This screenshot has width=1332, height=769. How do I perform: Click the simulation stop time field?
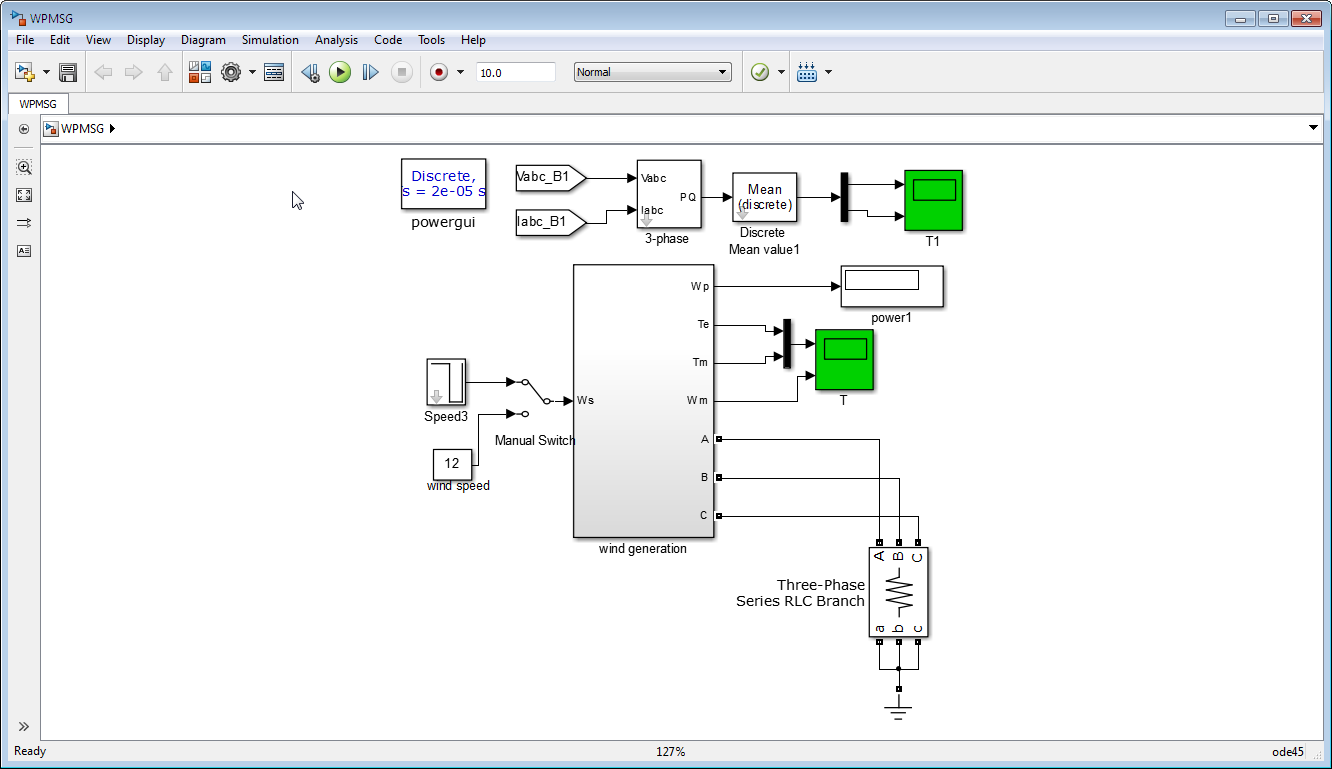[515, 72]
